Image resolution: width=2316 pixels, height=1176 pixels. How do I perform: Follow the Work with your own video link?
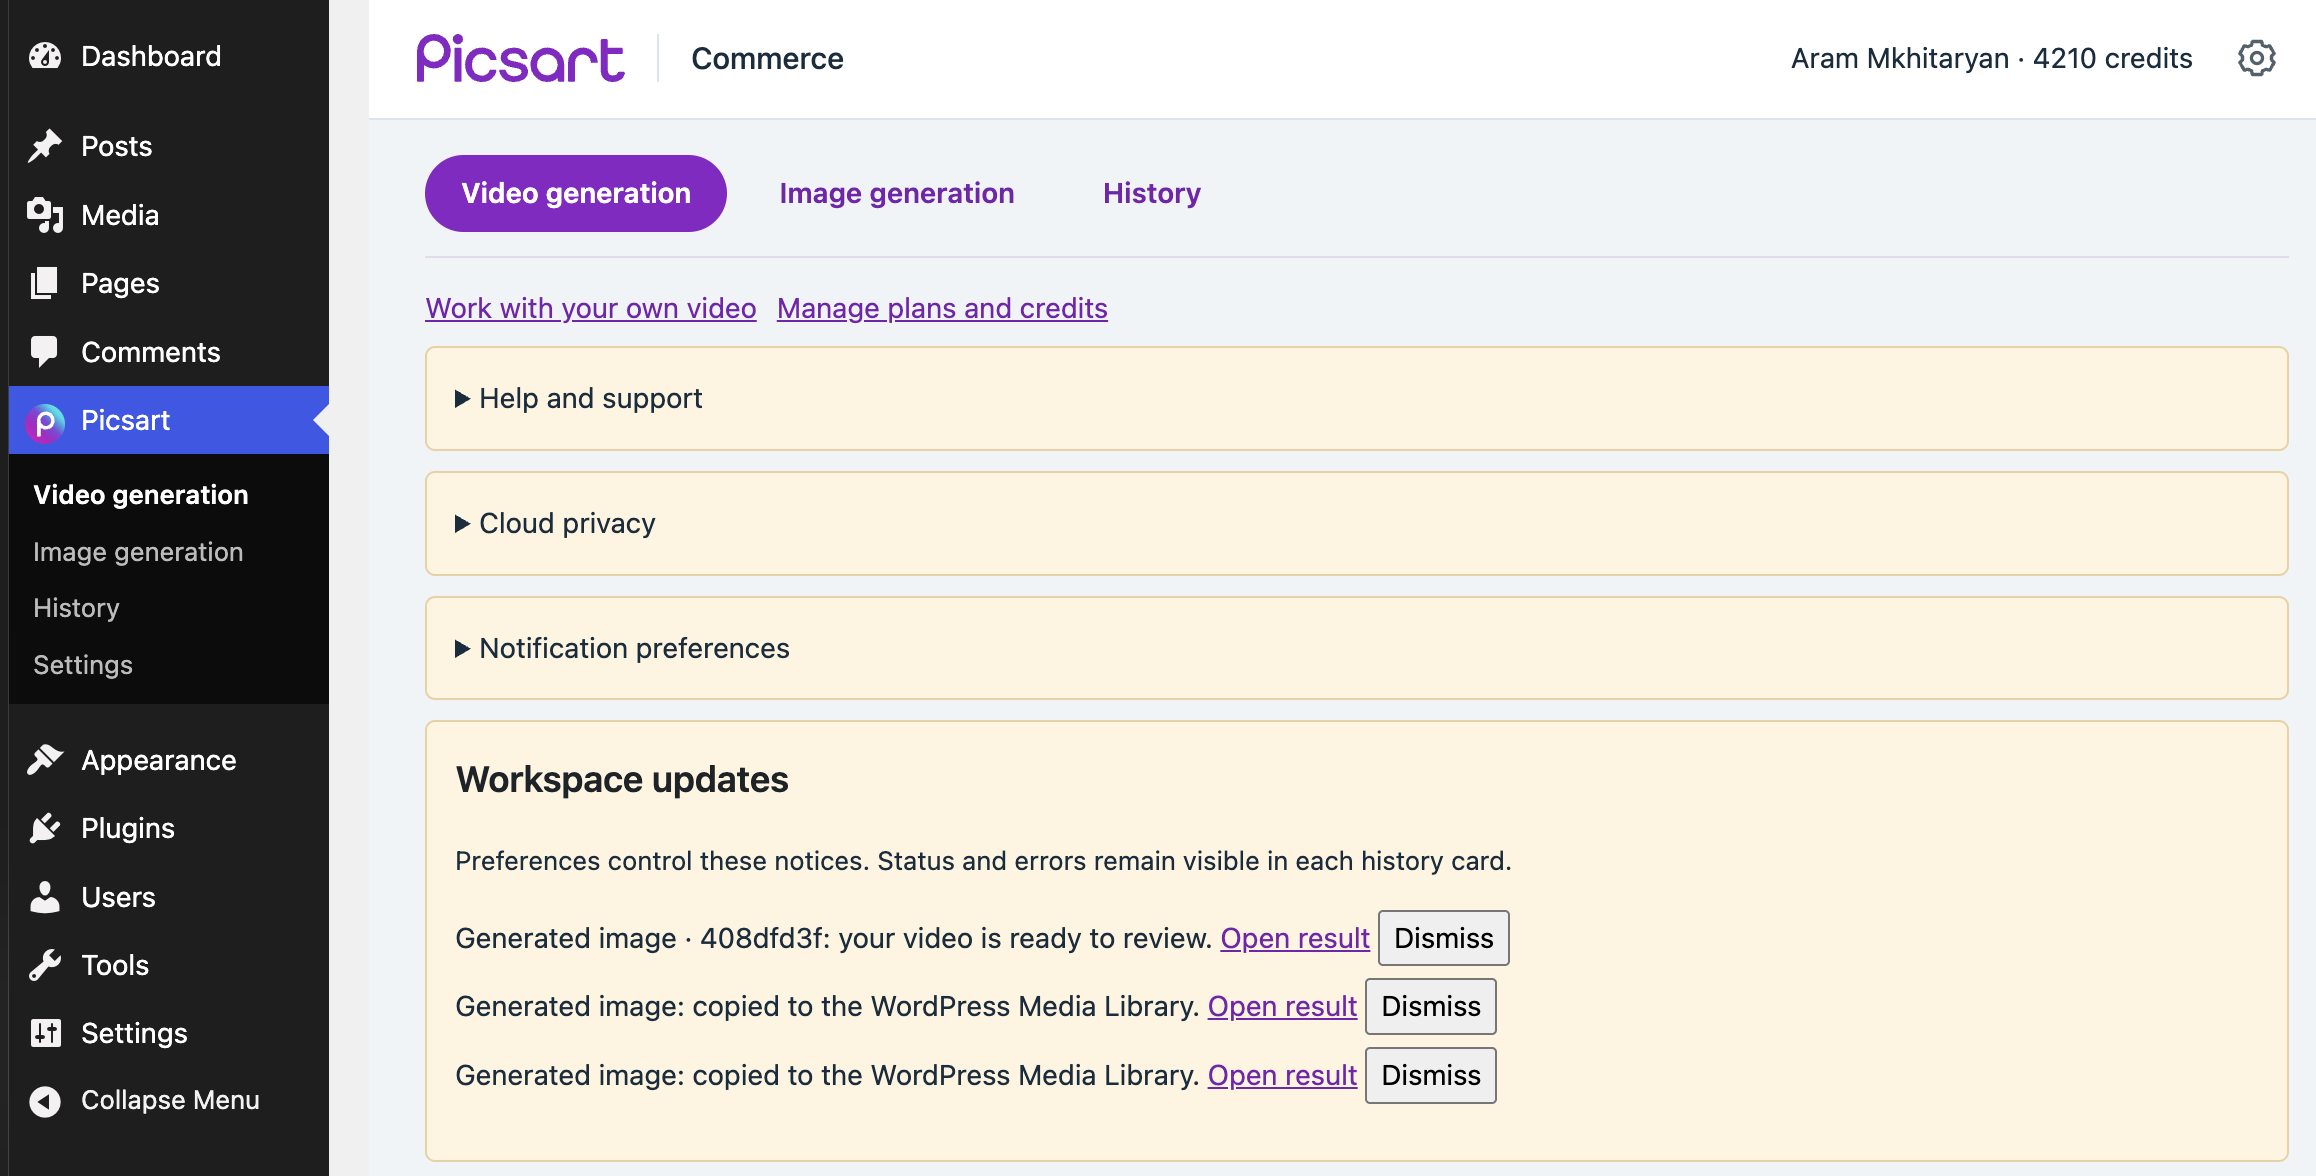(x=591, y=308)
